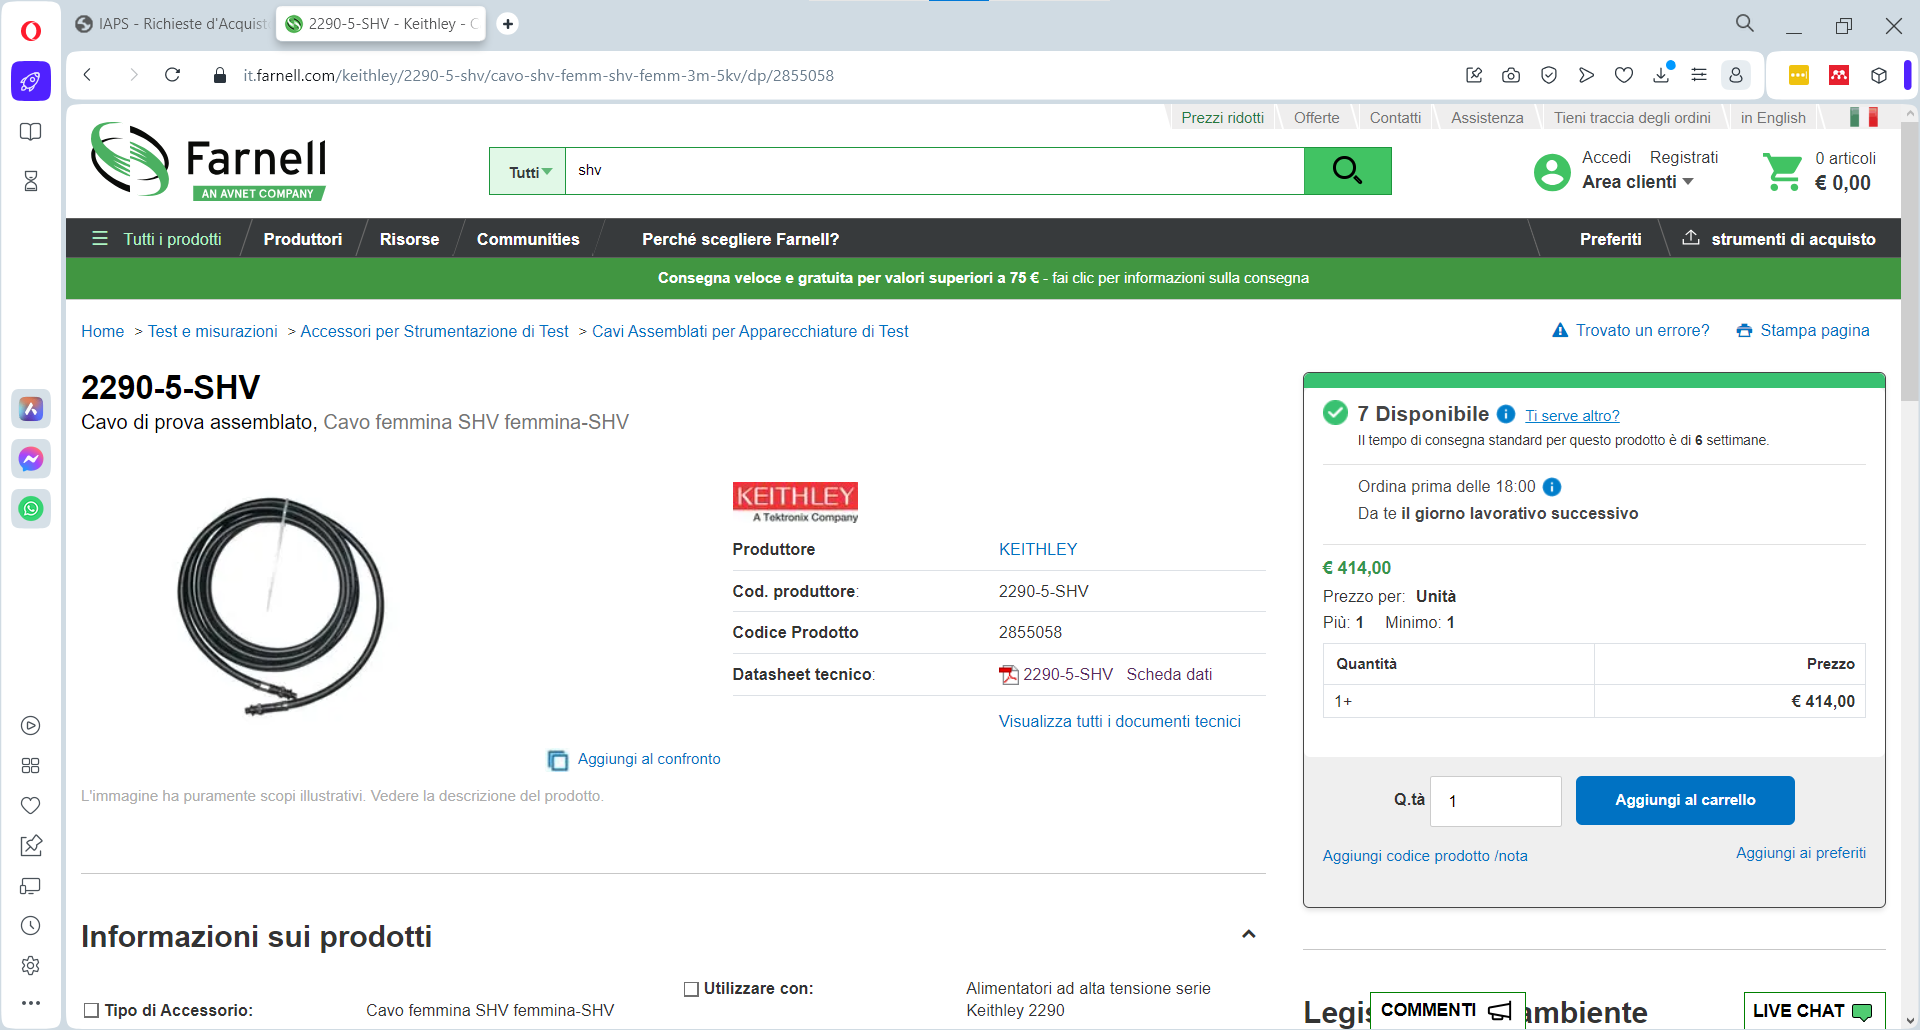Click the browser back arrow

(88, 75)
